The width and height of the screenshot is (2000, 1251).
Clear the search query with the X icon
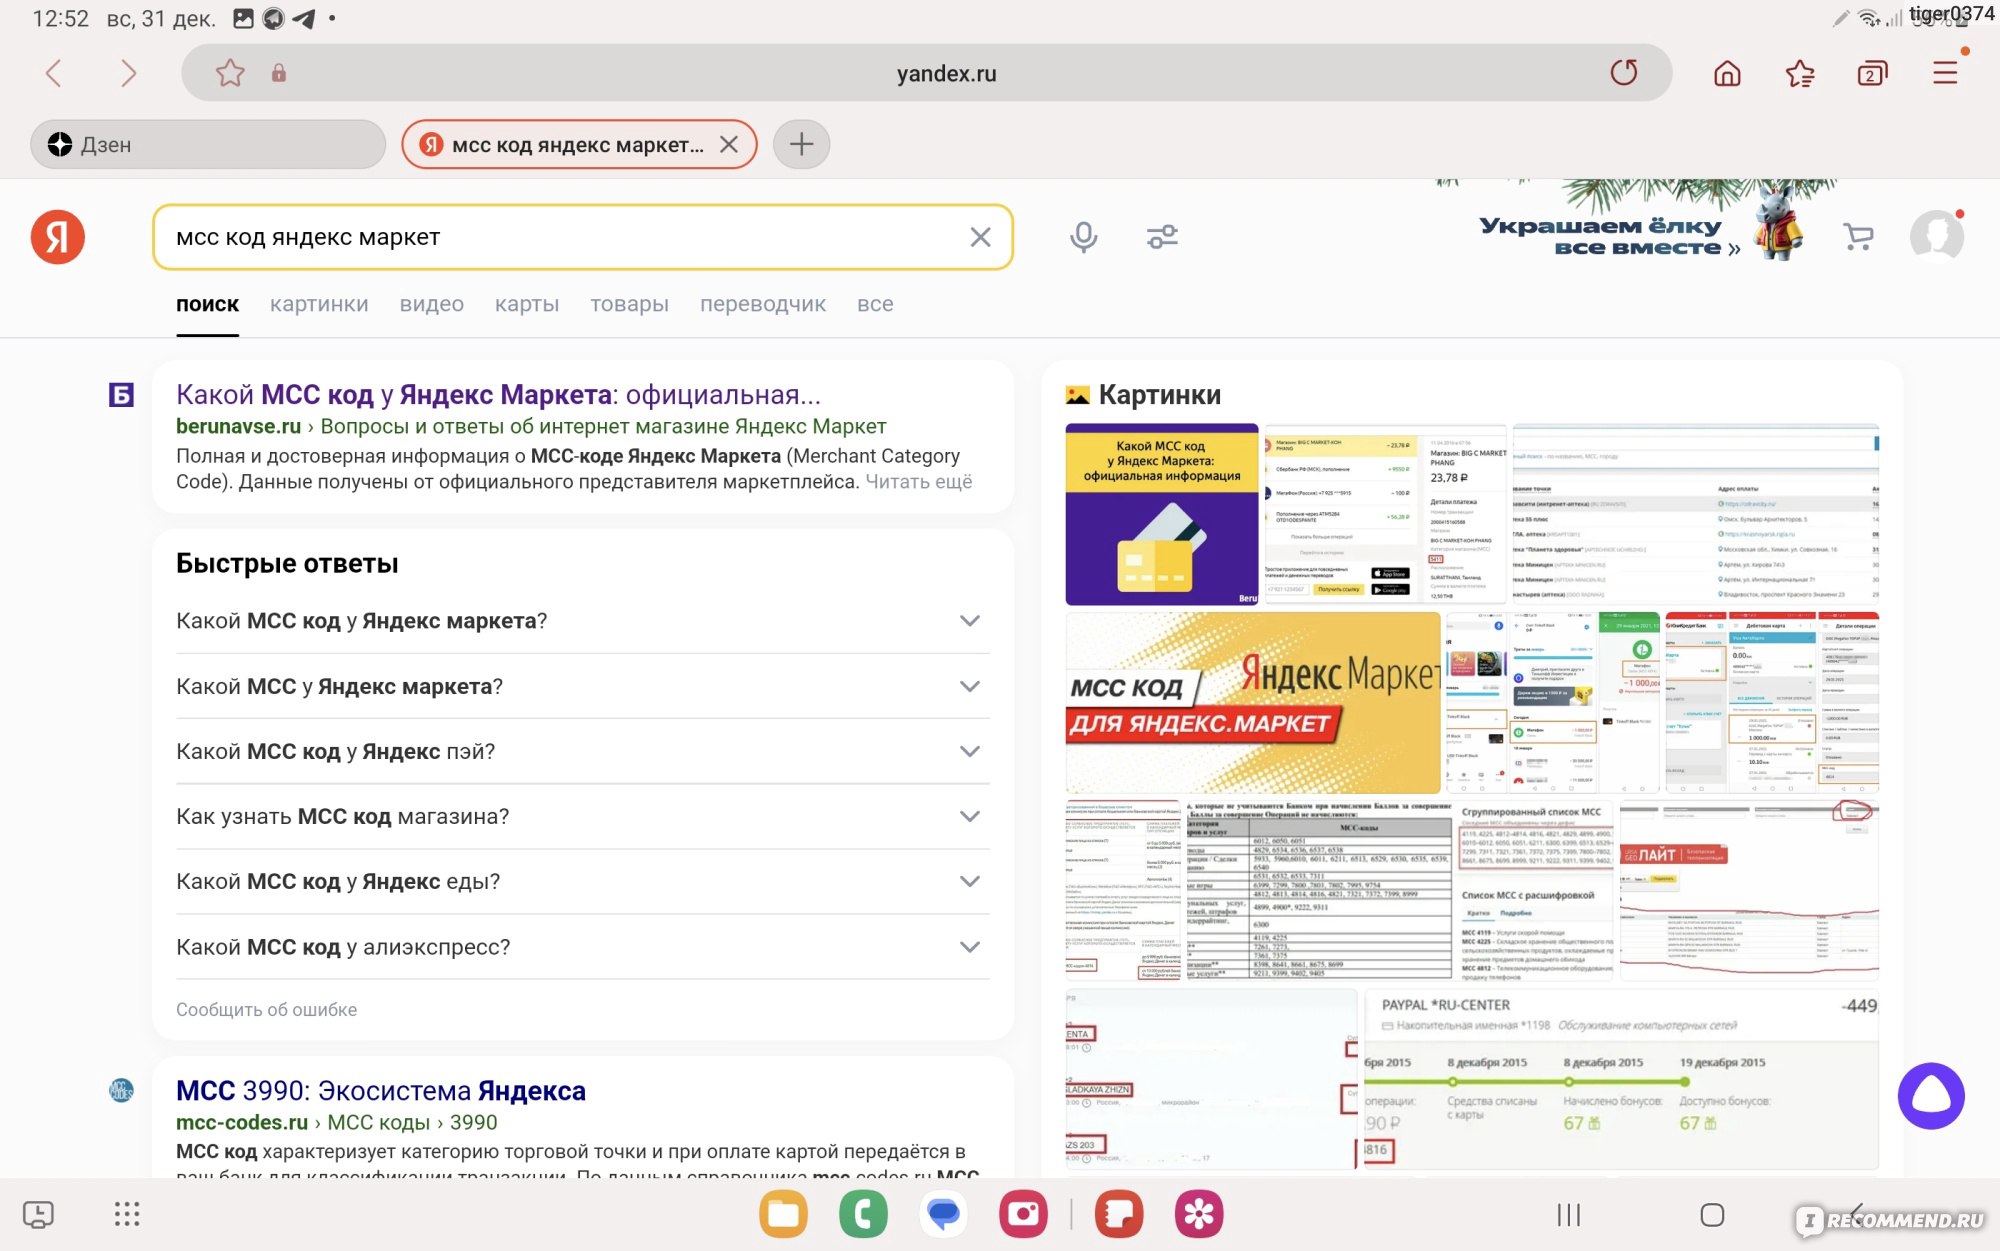[980, 237]
